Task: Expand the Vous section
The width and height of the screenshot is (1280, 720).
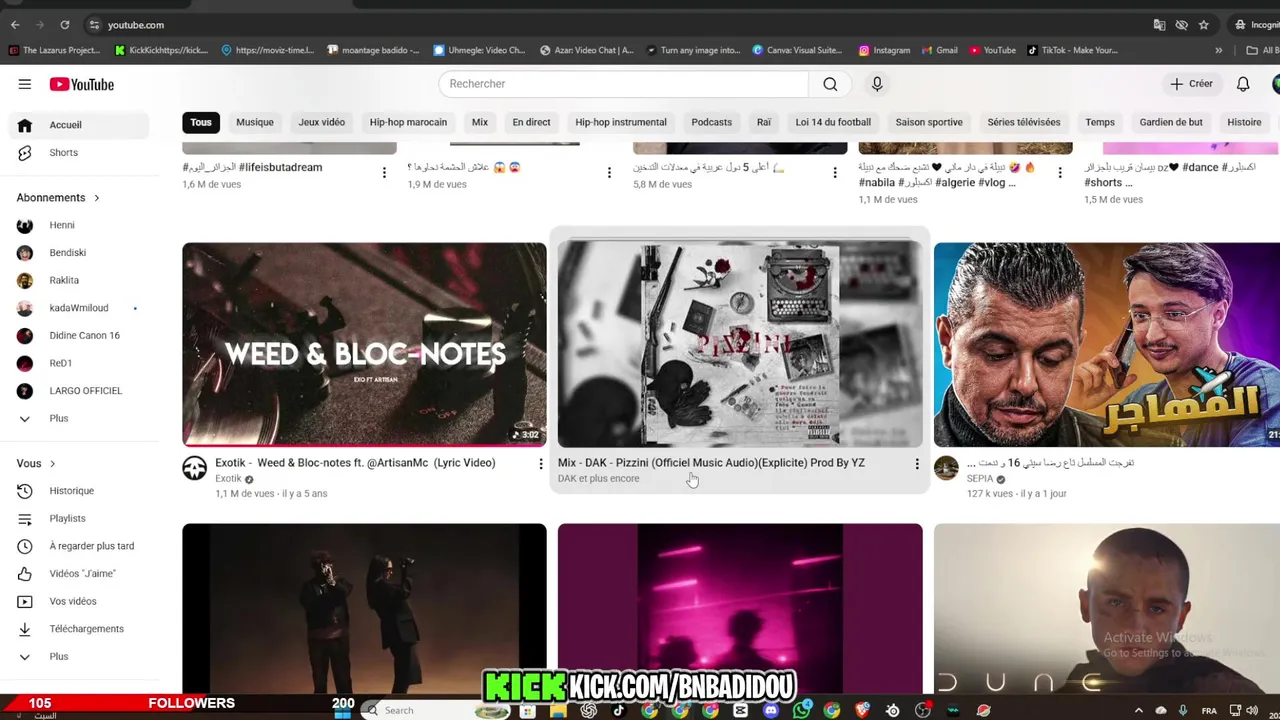Action: tap(36, 464)
